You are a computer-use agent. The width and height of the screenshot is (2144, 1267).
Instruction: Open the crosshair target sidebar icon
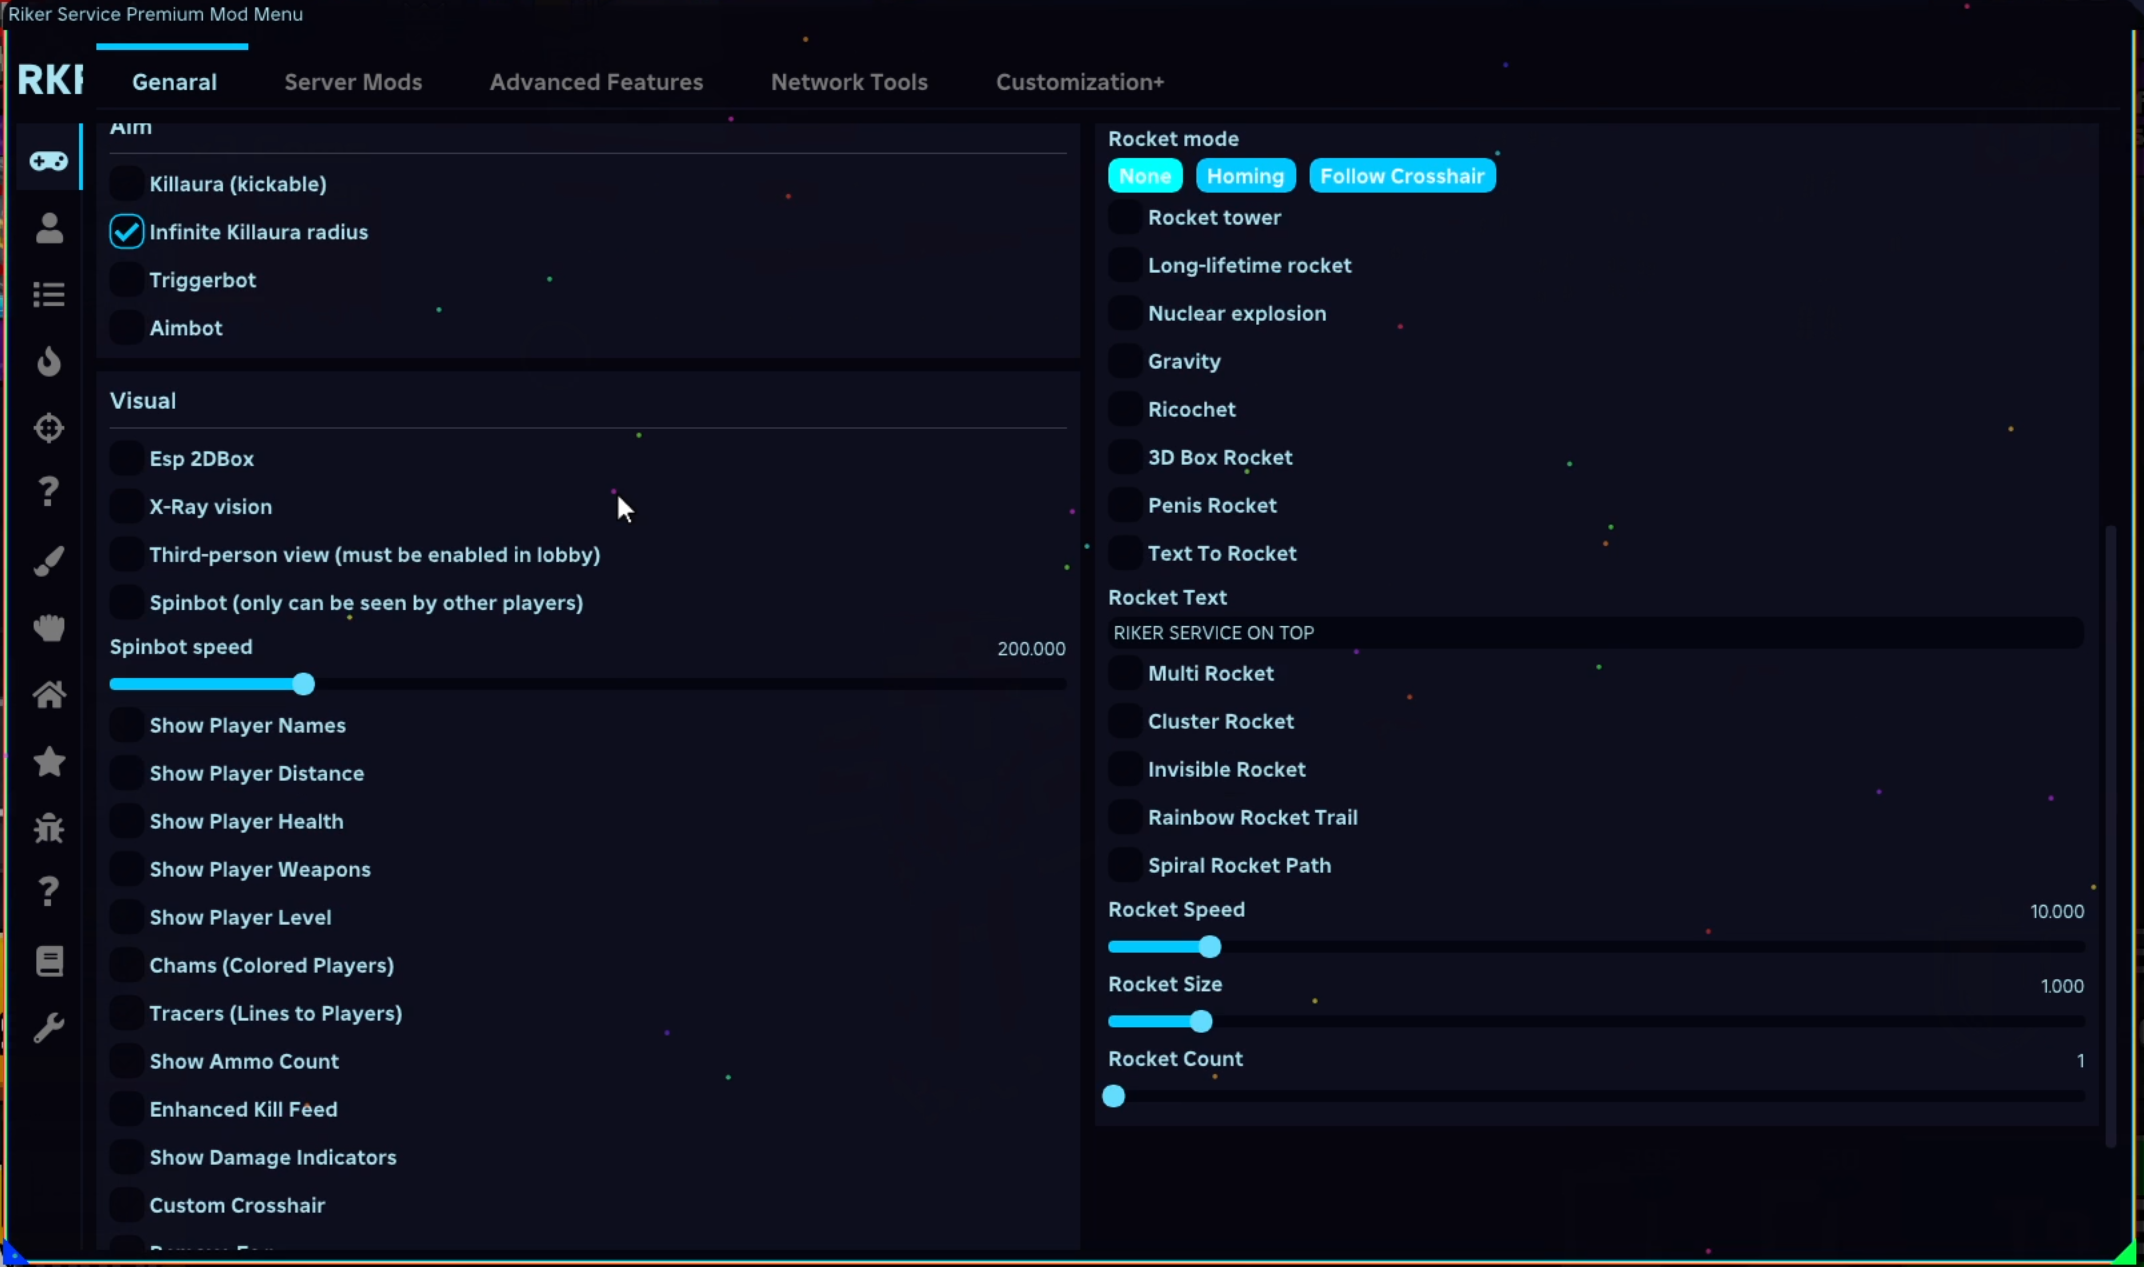48,428
